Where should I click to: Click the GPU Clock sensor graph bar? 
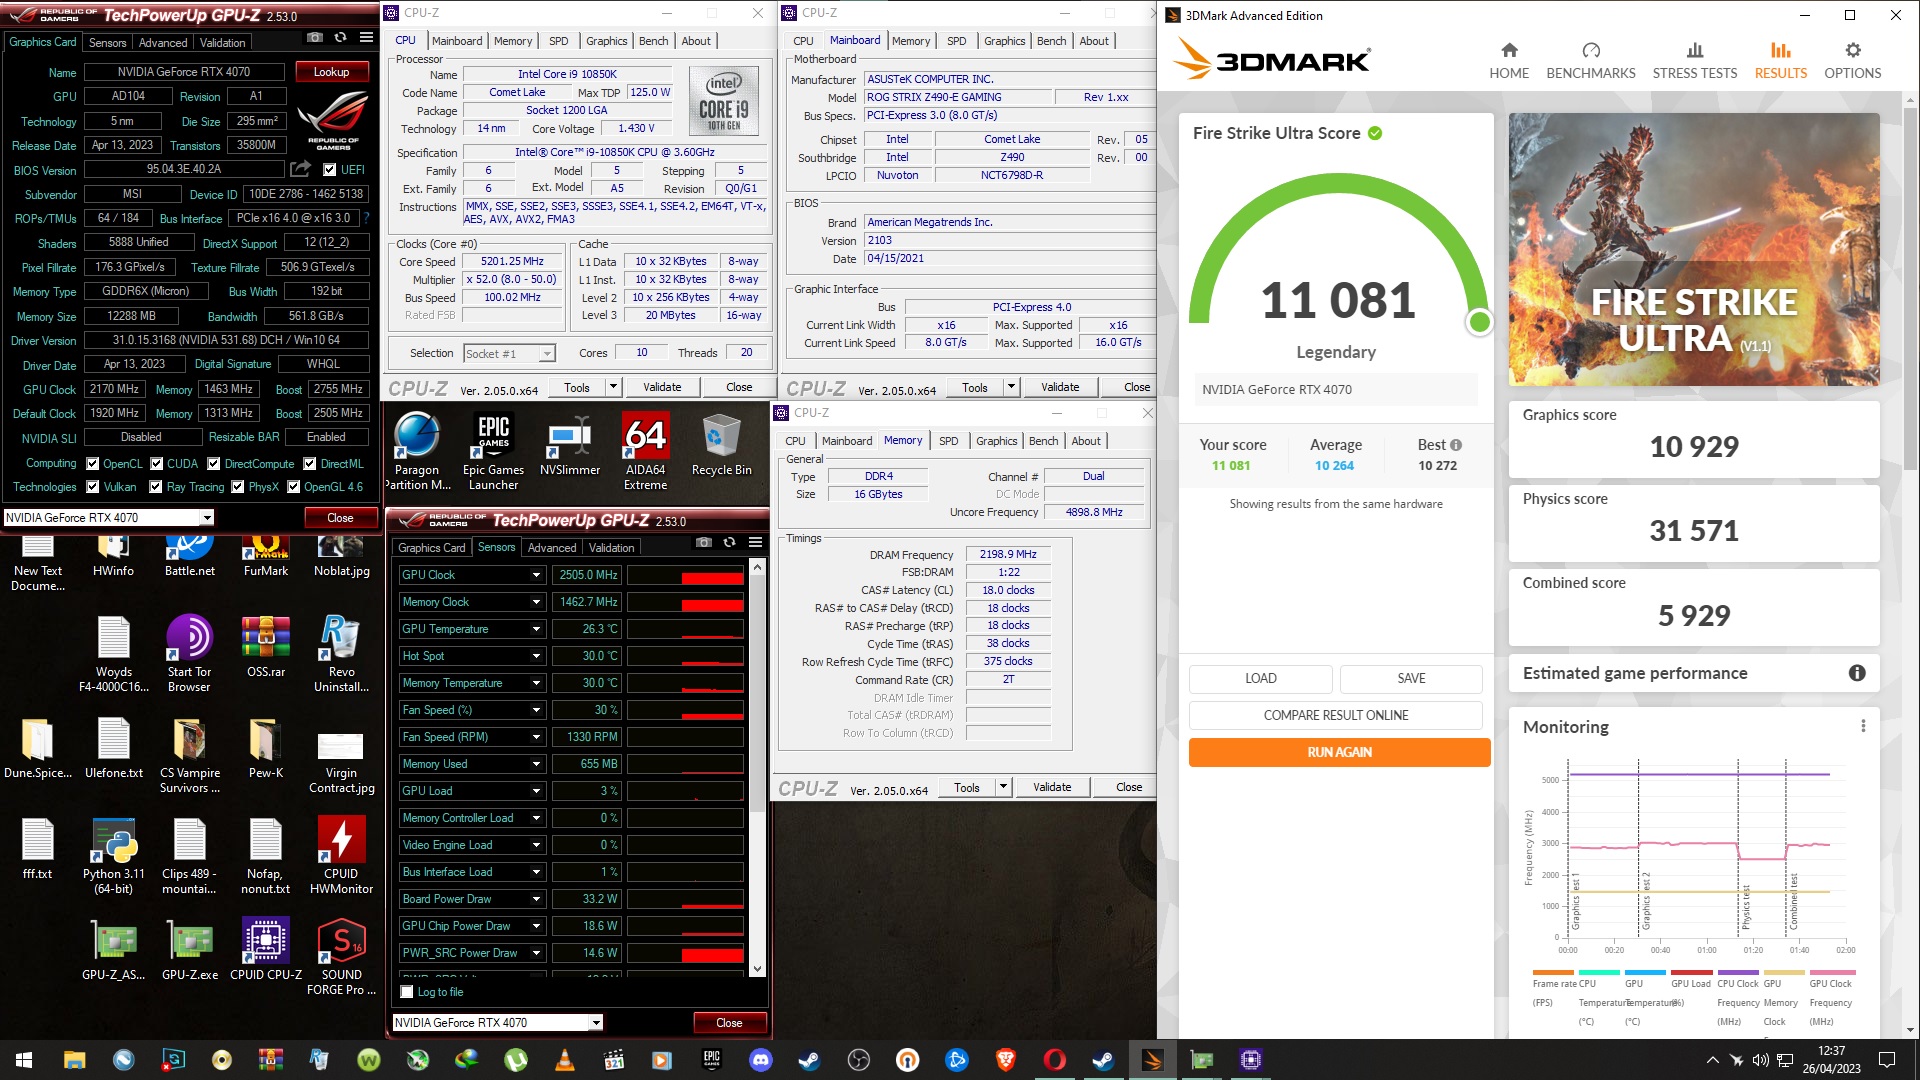686,575
